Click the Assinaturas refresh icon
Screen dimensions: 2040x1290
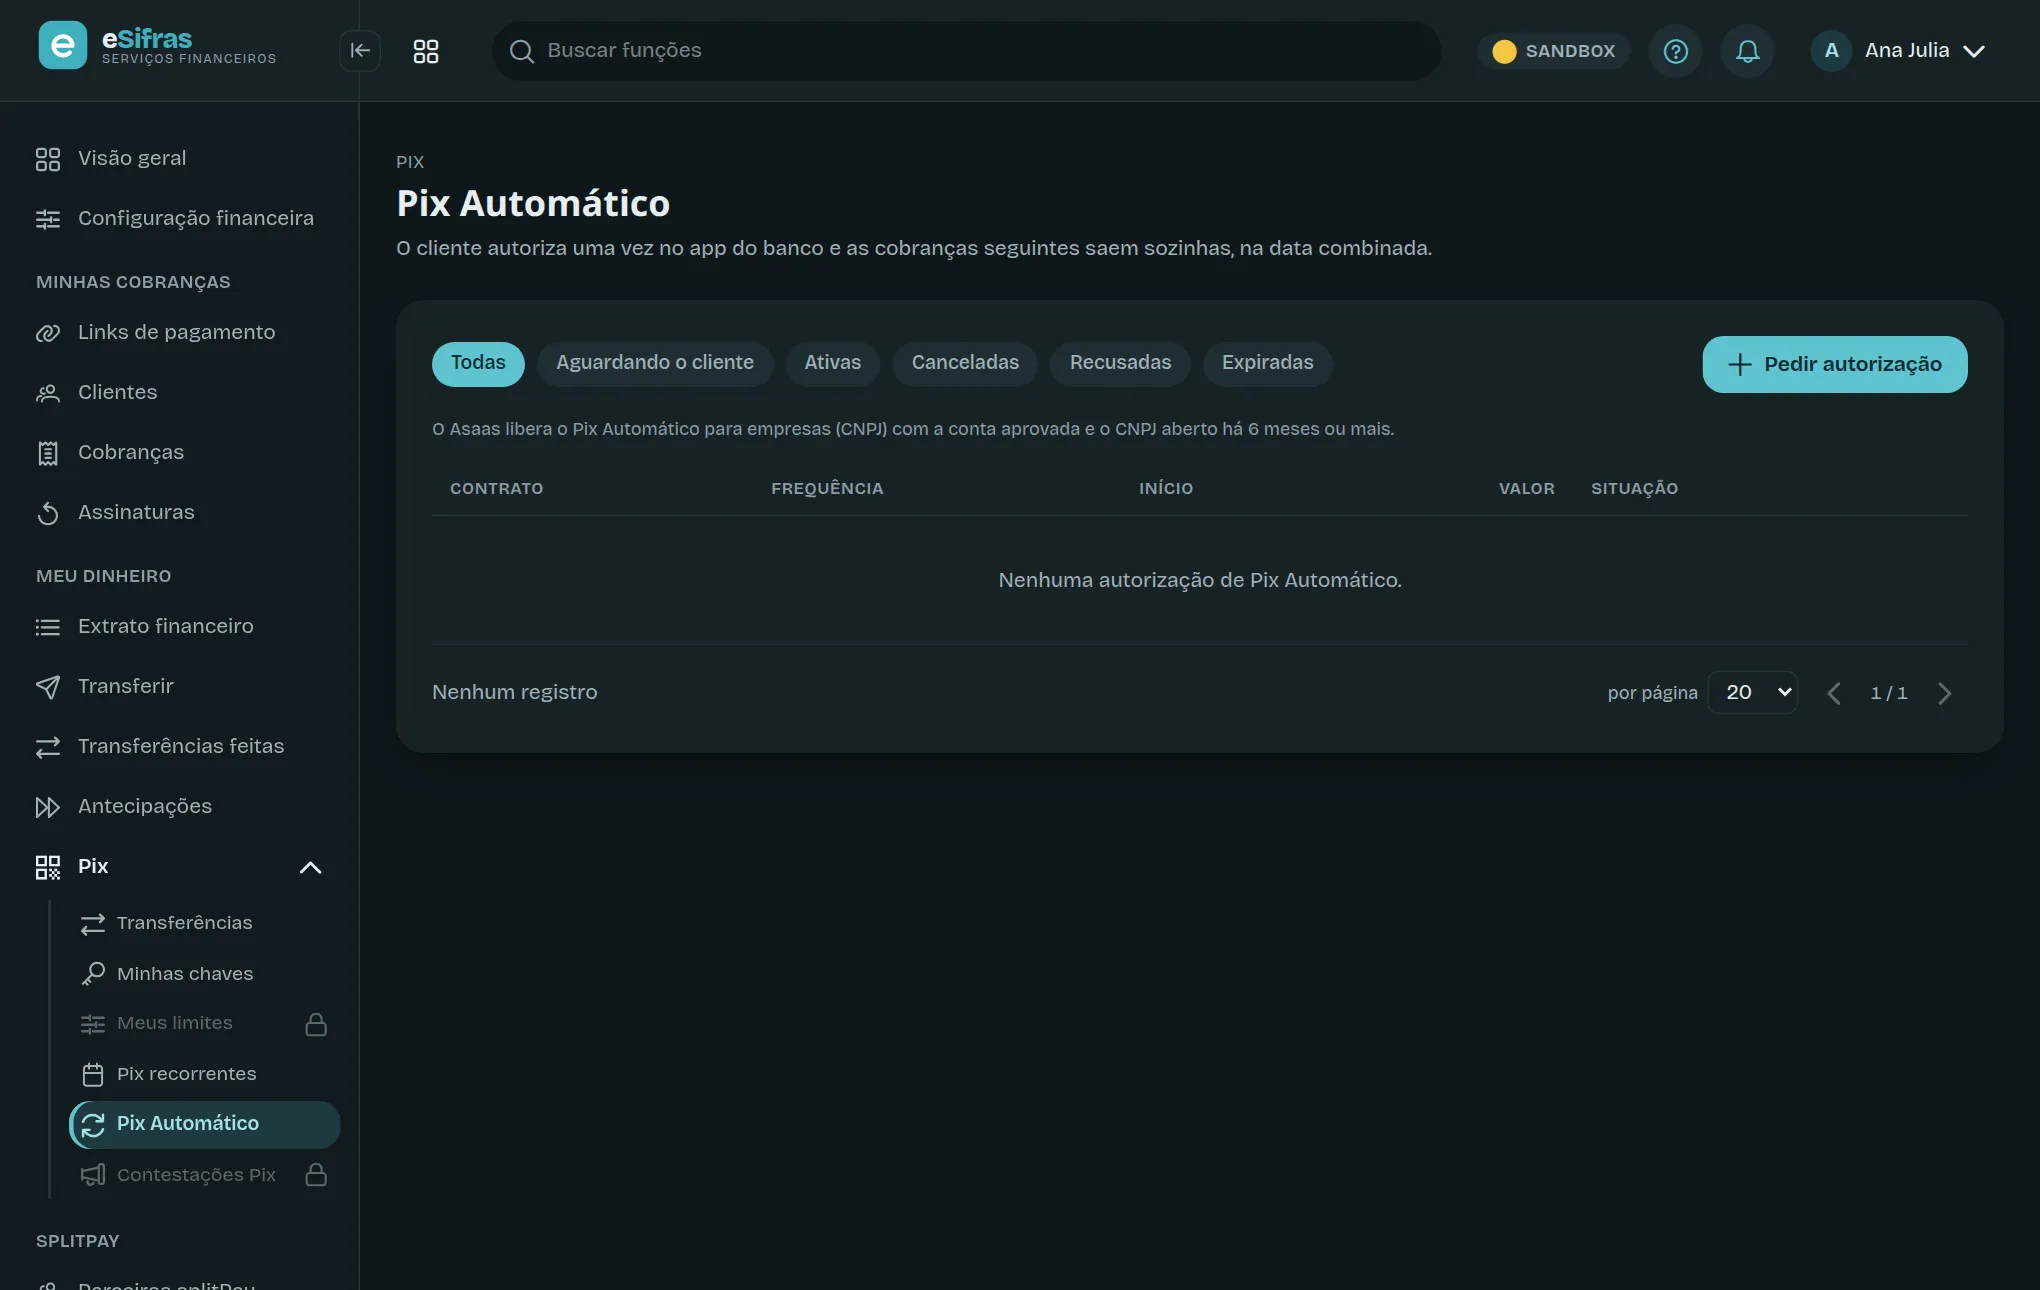(x=48, y=513)
